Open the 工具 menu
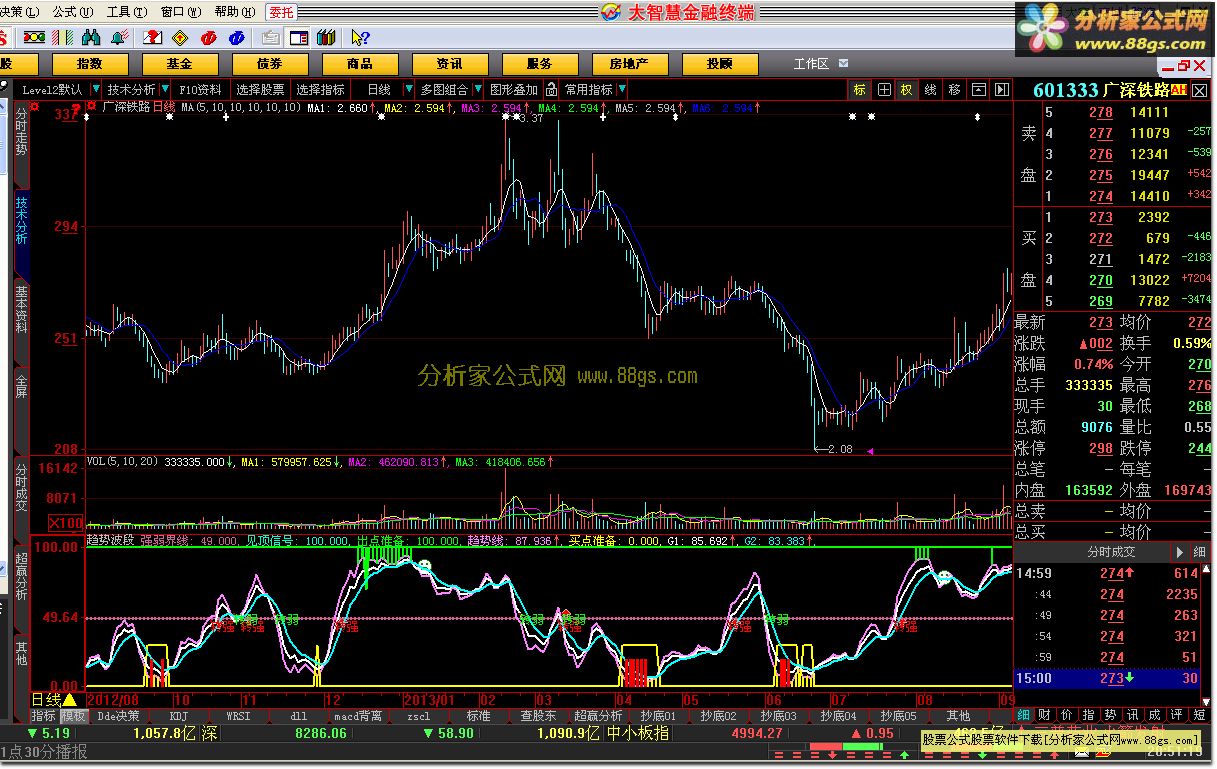The width and height of the screenshot is (1217, 769). click(125, 11)
